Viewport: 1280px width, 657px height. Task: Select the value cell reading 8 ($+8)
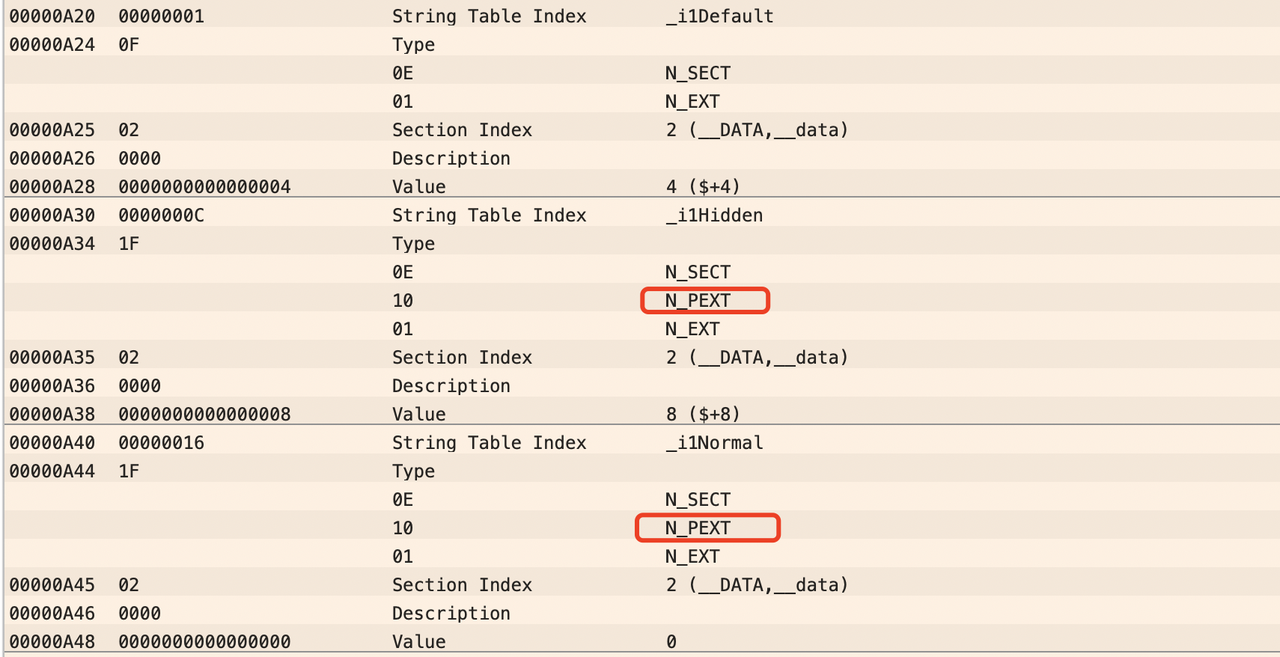[702, 413]
